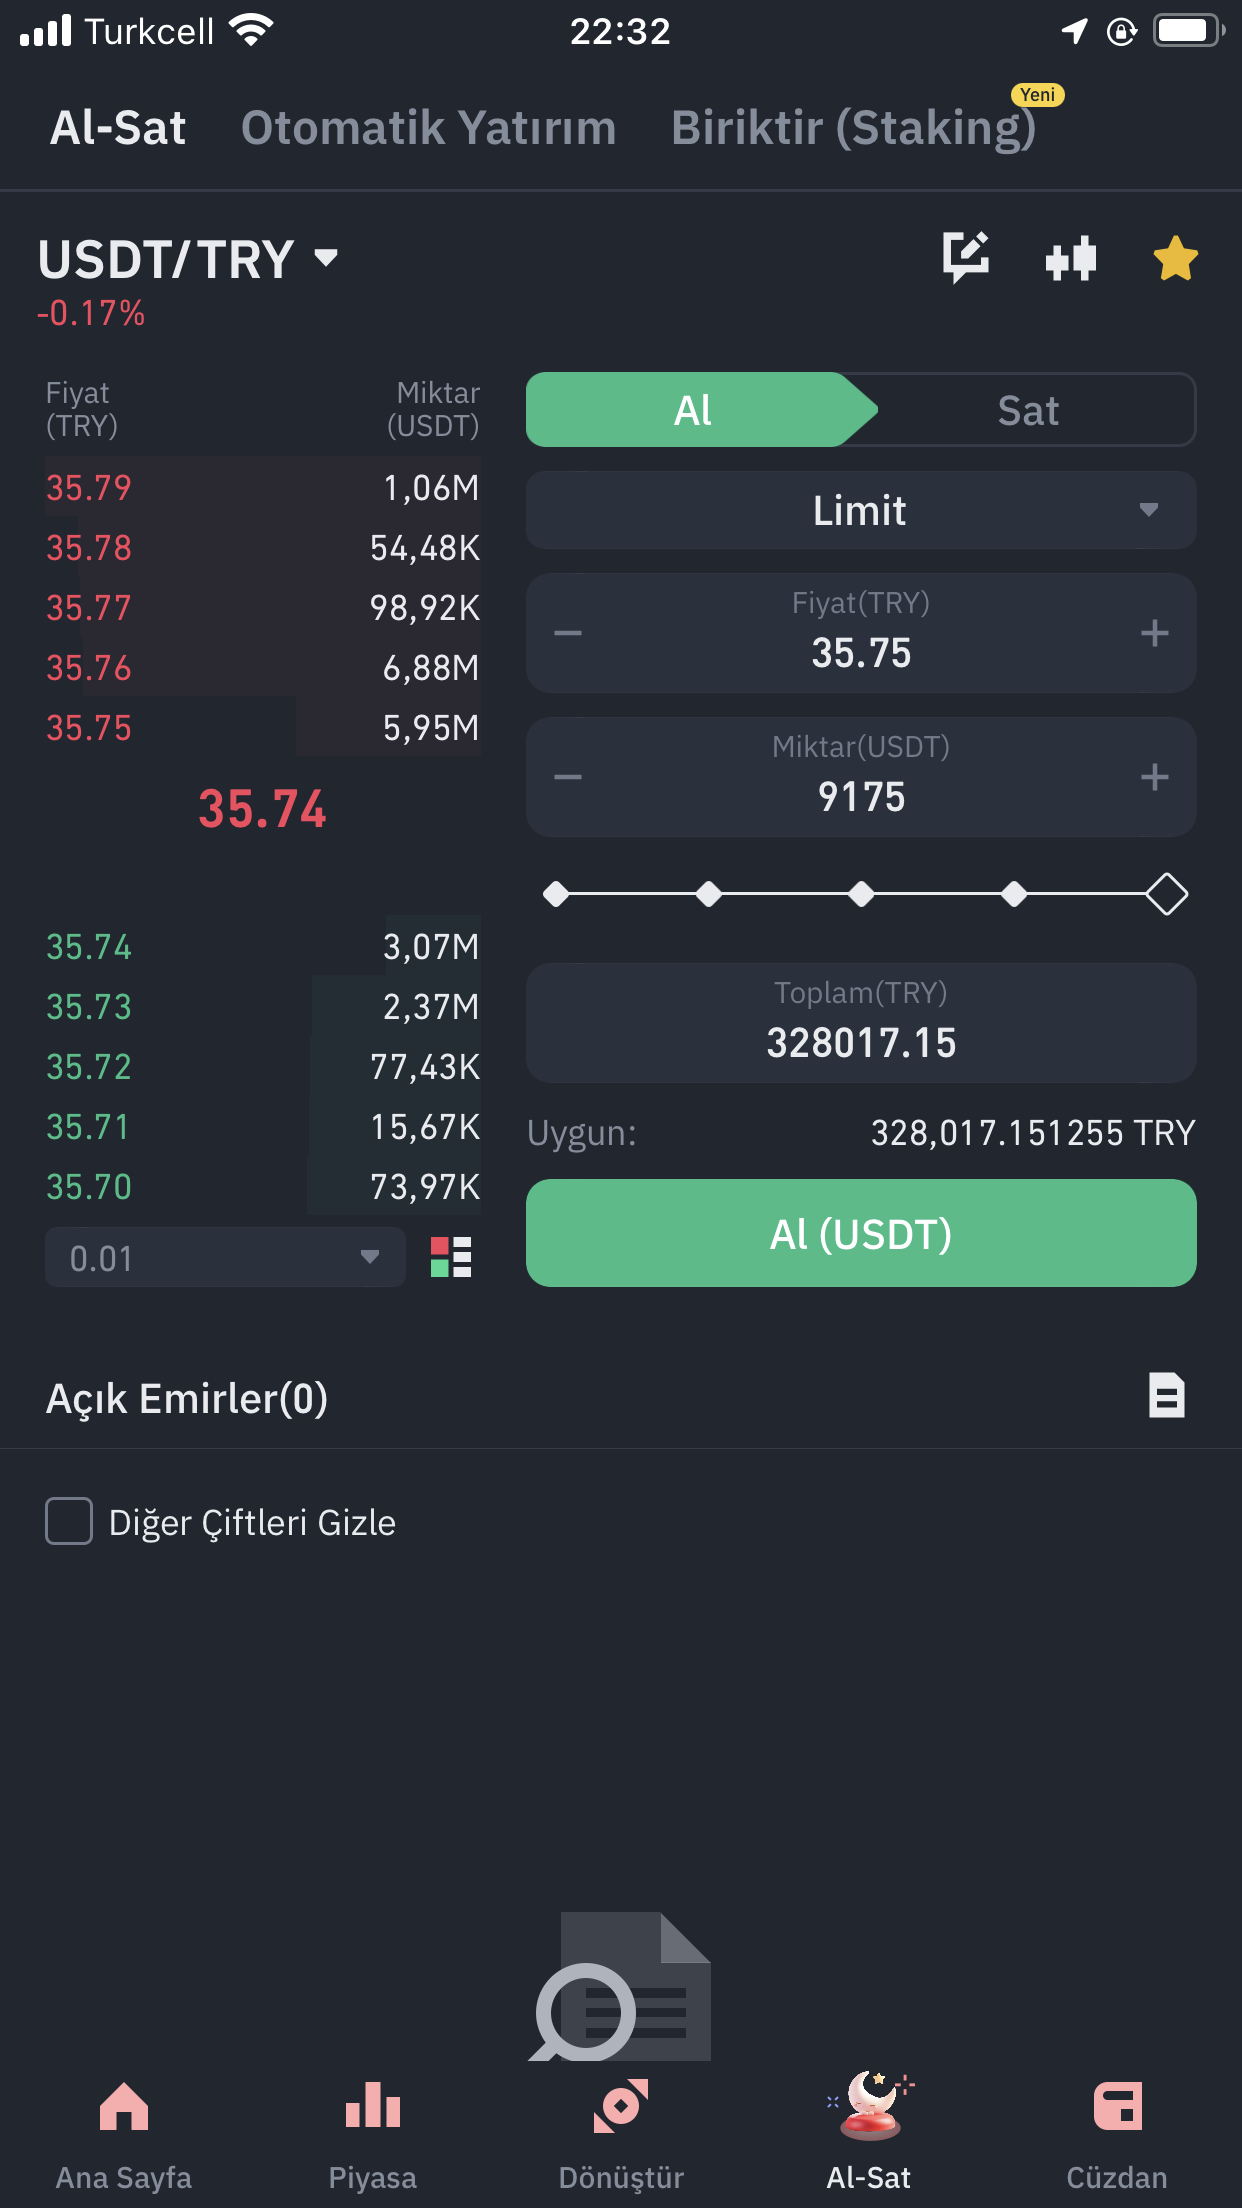Open the chat feedback icon

tap(965, 257)
